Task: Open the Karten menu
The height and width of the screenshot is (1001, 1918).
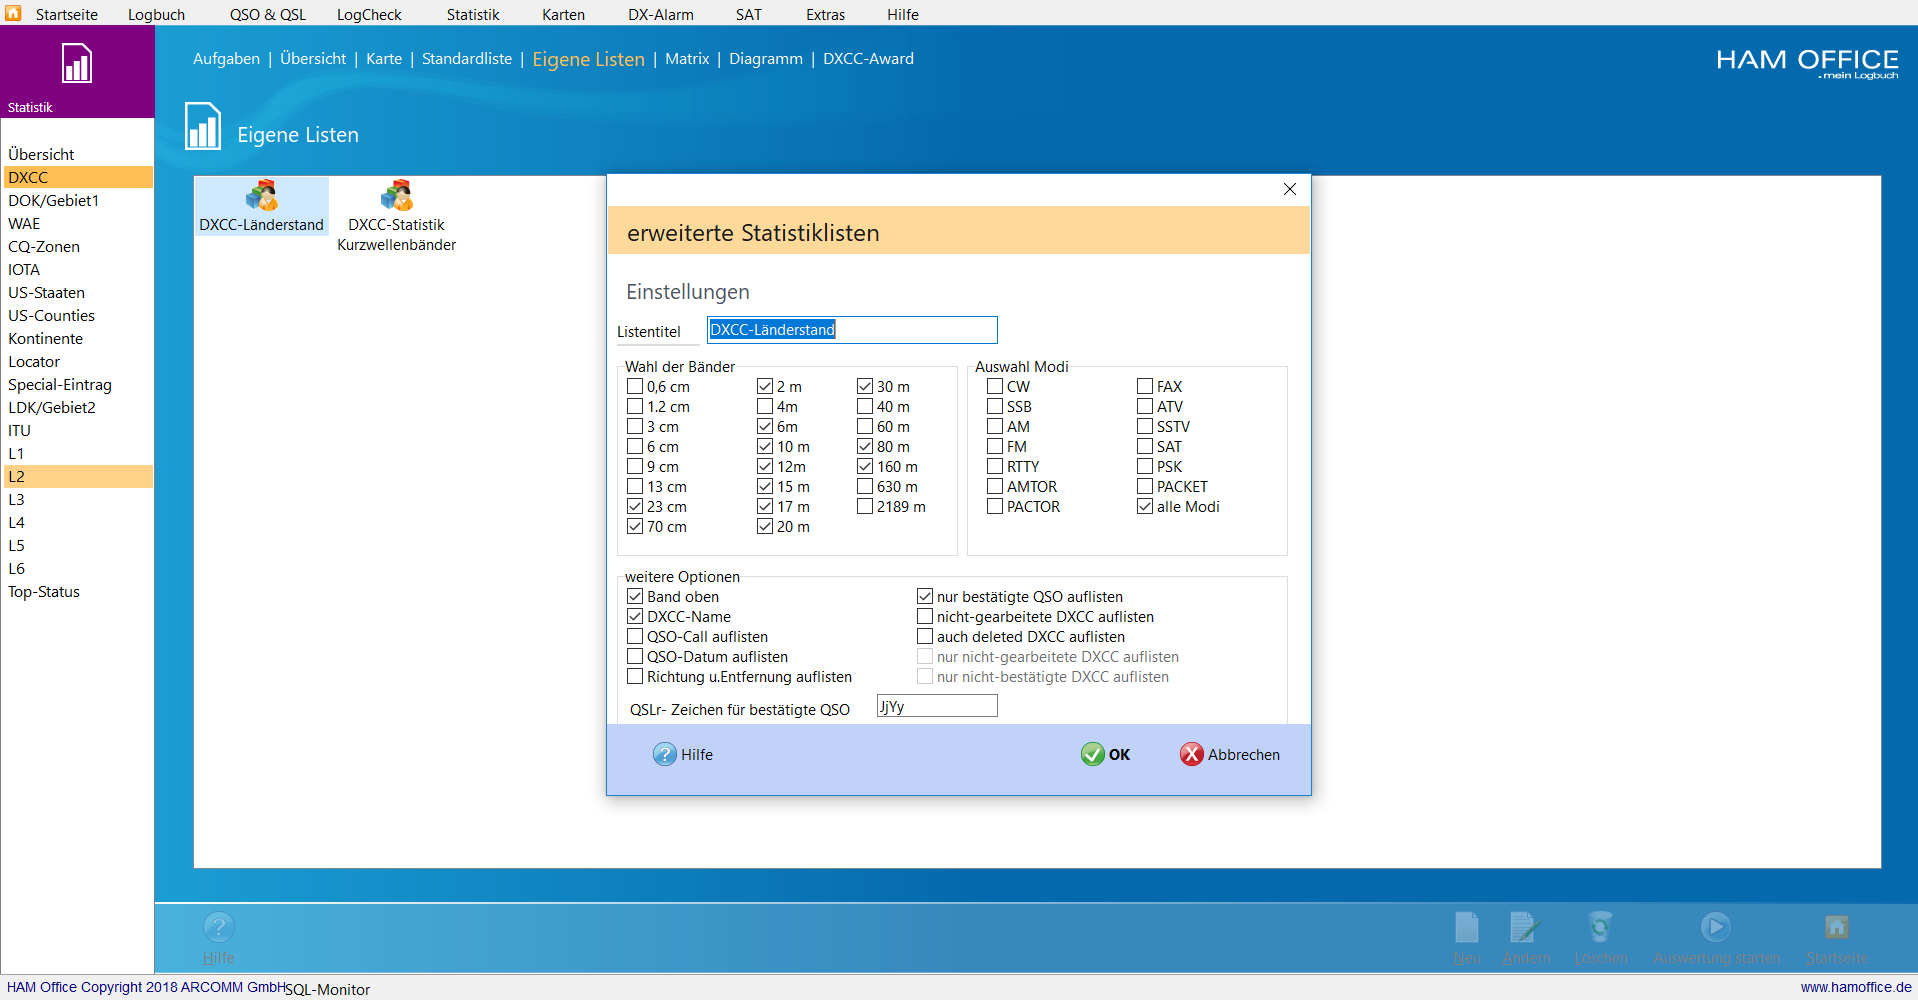Action: (563, 14)
